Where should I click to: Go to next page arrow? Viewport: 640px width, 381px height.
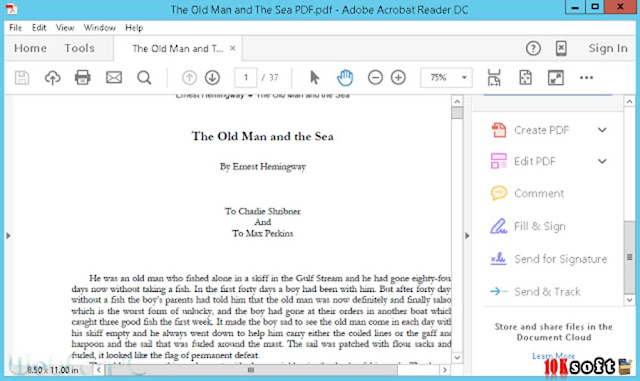[x=212, y=78]
